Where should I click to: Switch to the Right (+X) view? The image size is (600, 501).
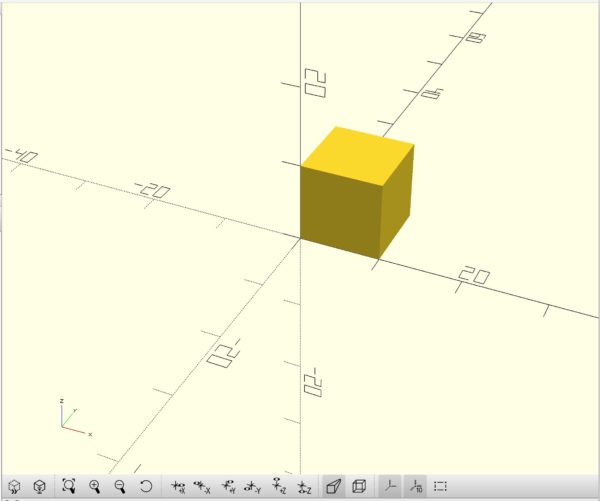coord(178,487)
